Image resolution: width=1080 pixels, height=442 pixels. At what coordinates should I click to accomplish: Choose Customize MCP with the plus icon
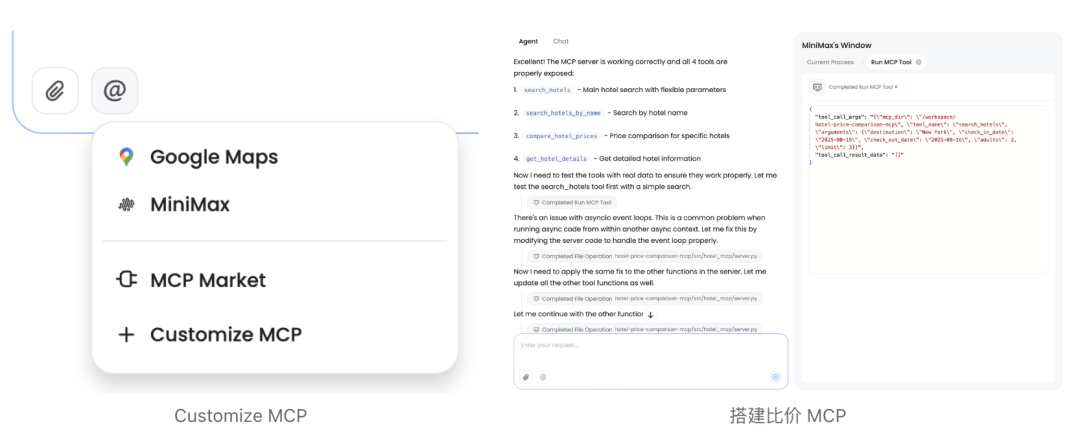(209, 335)
